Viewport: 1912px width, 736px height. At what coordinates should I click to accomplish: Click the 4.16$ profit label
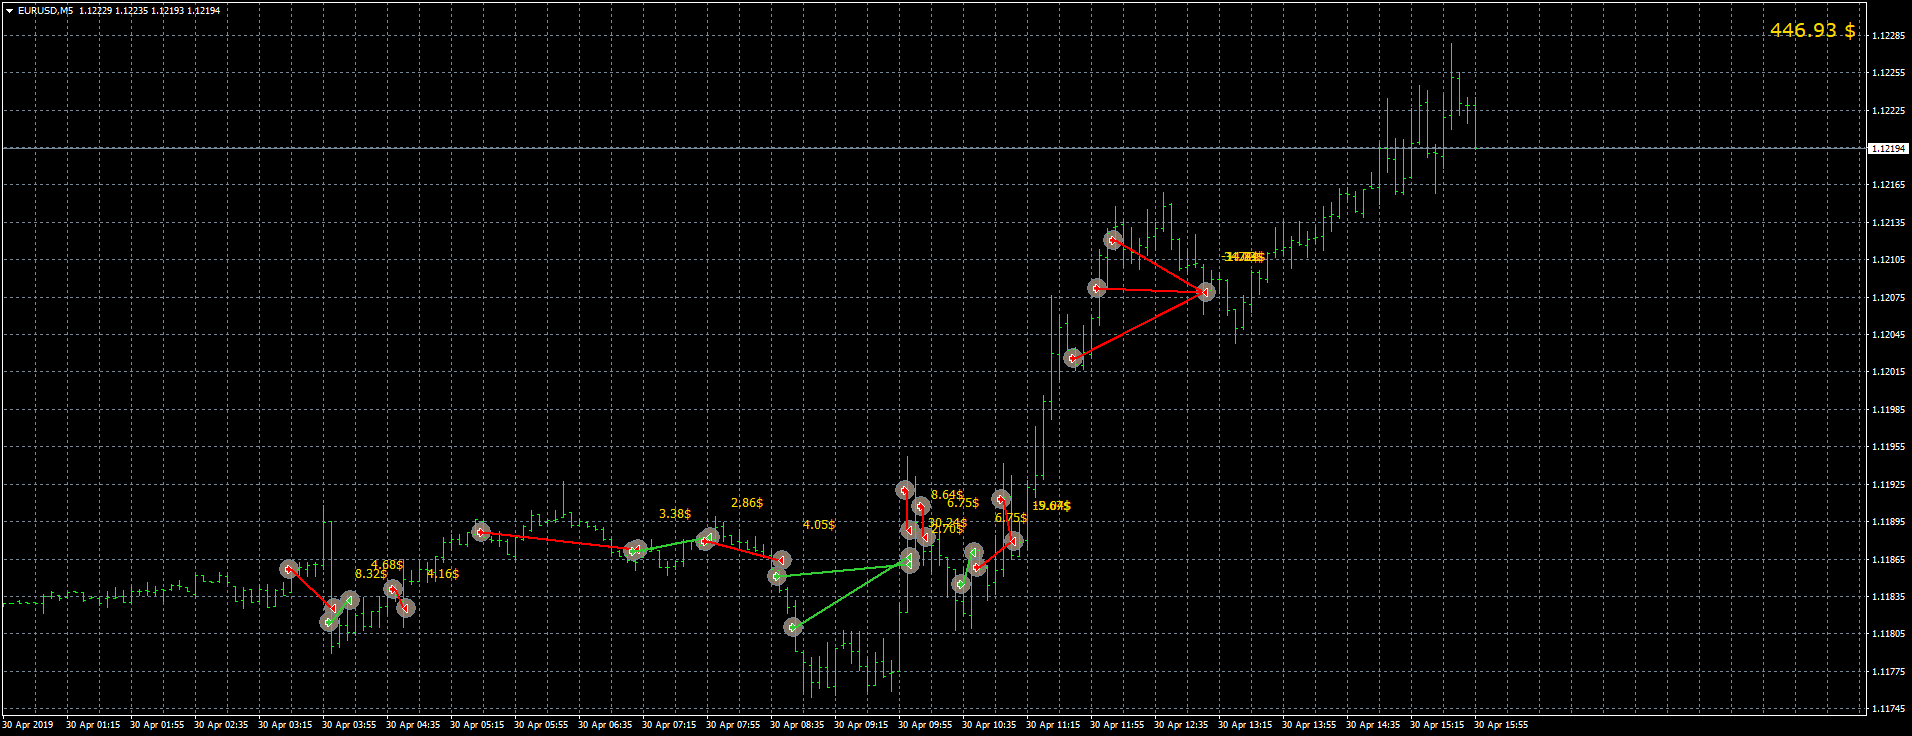point(443,574)
